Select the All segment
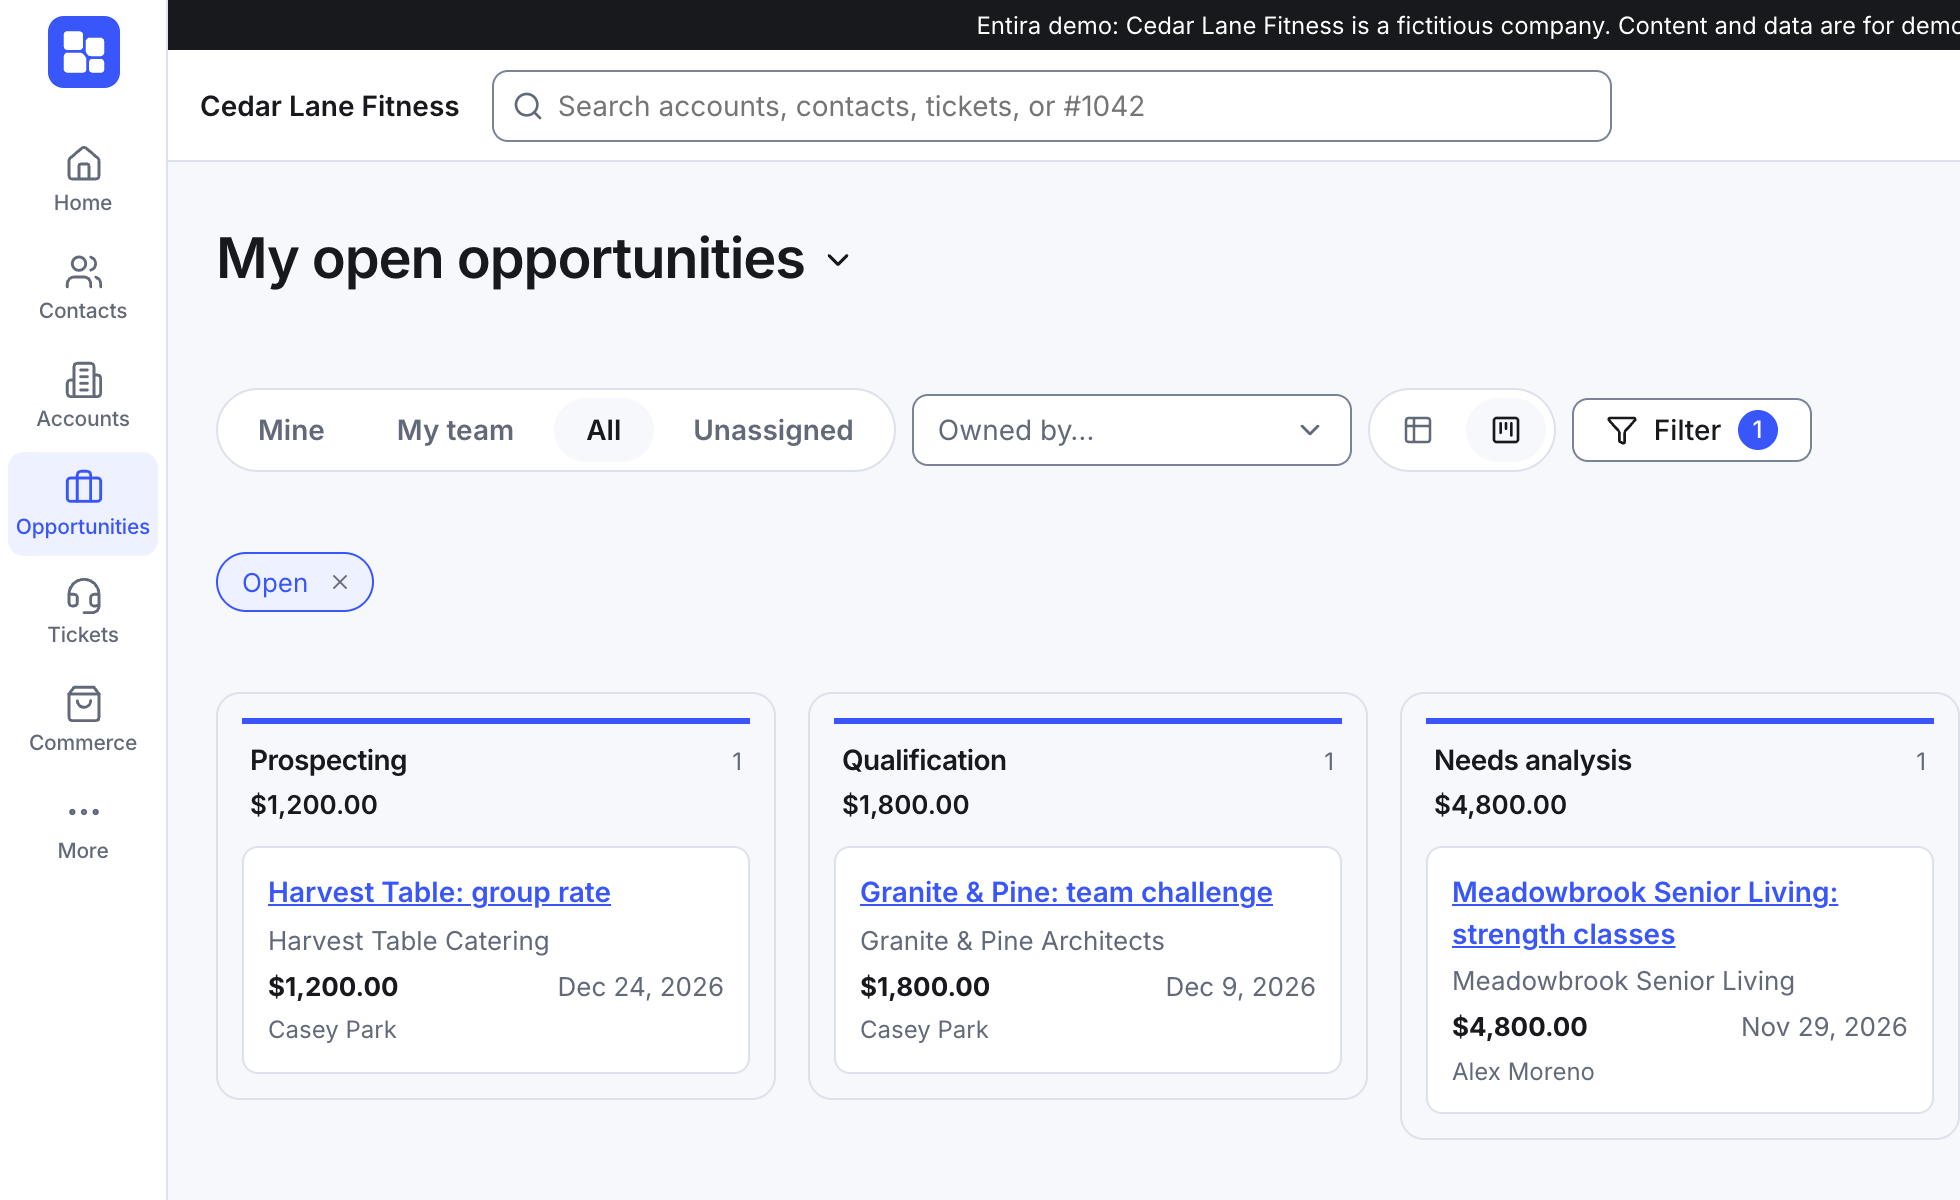 (x=604, y=430)
